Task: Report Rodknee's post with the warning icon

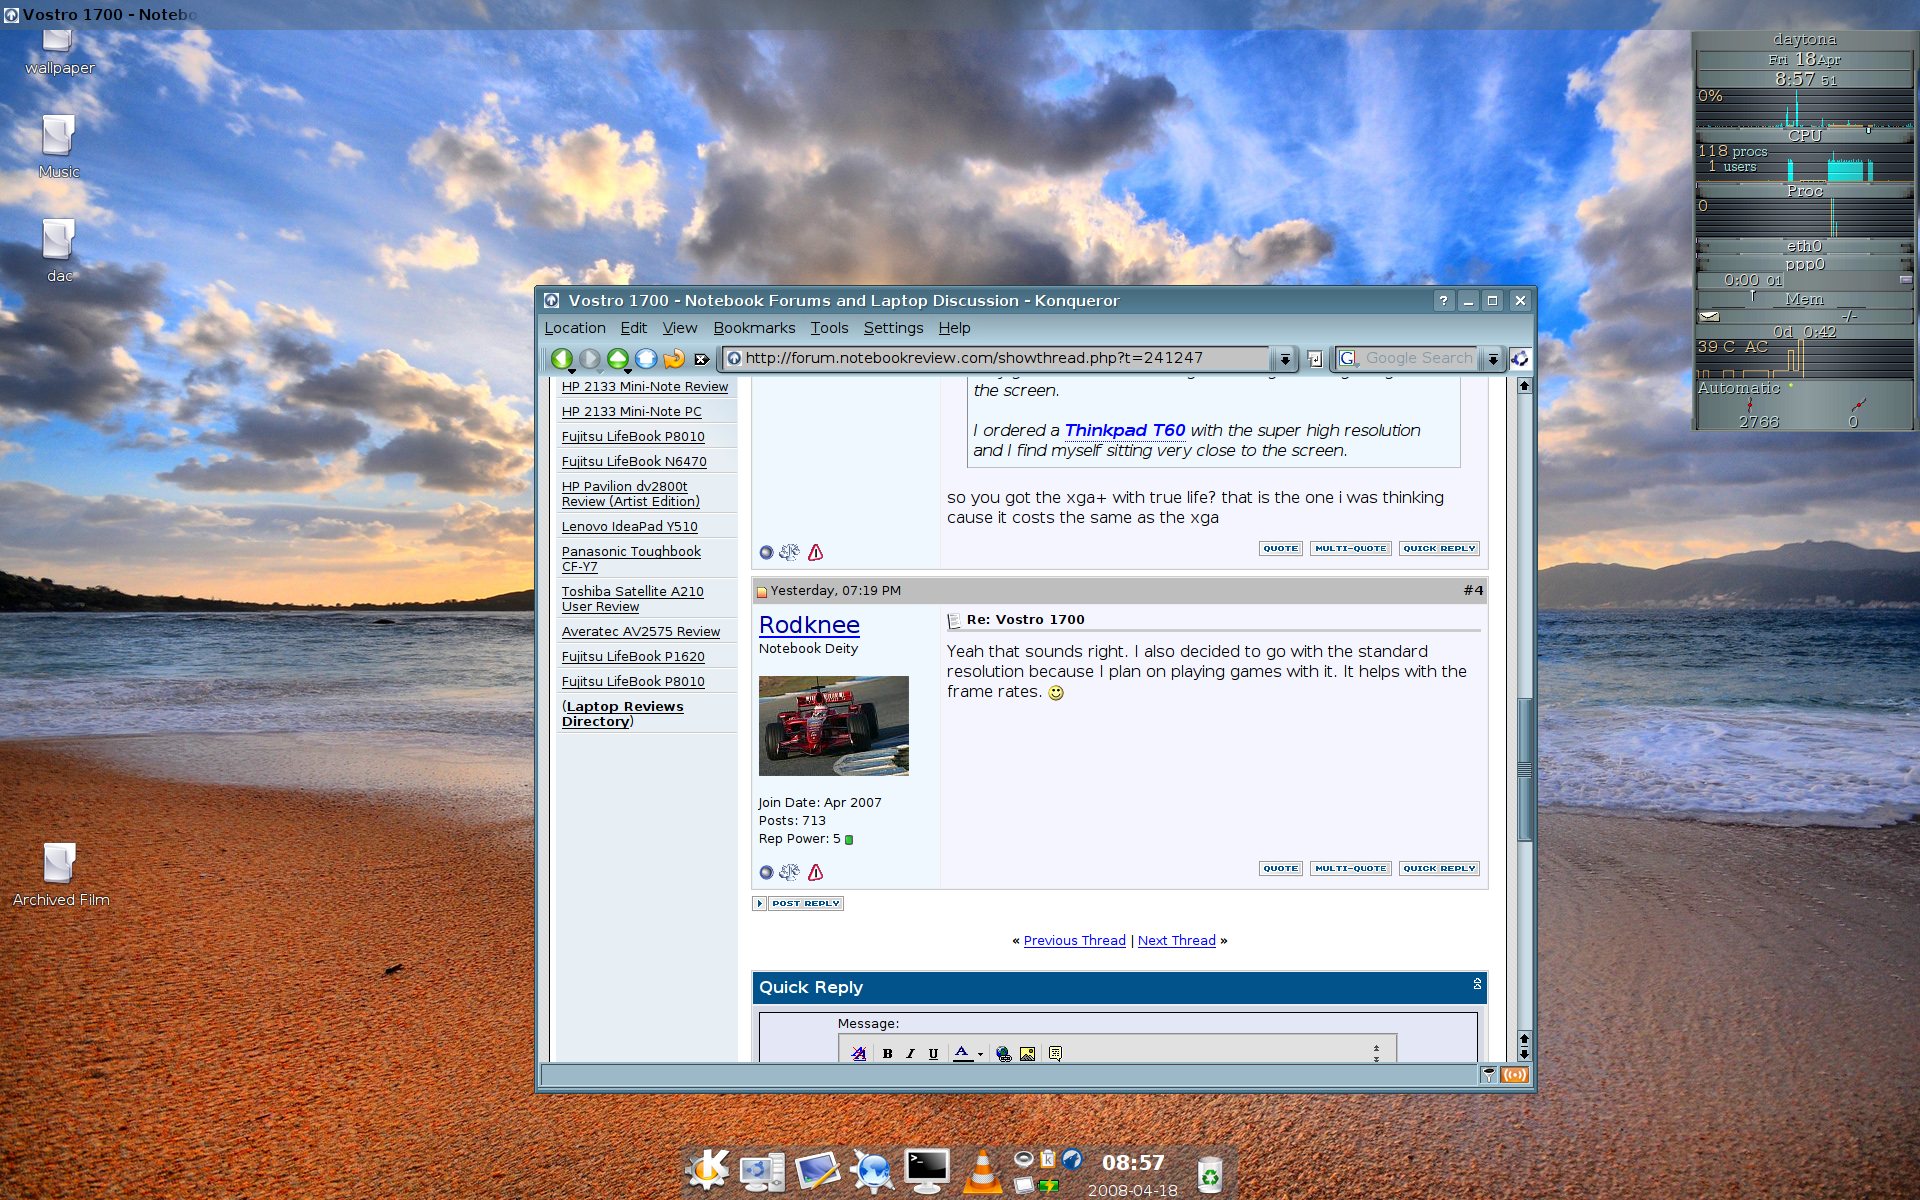Action: click(x=816, y=872)
